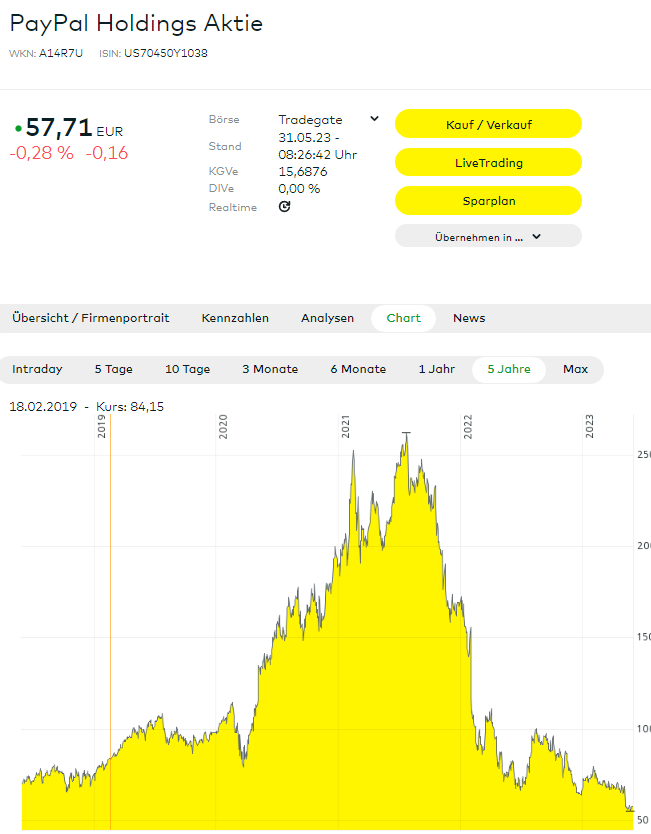
Task: Switch chart to 5 Tage range
Action: click(113, 369)
